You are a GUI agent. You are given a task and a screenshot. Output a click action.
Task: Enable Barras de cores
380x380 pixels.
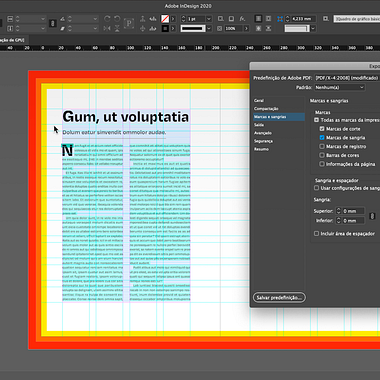pos(322,155)
